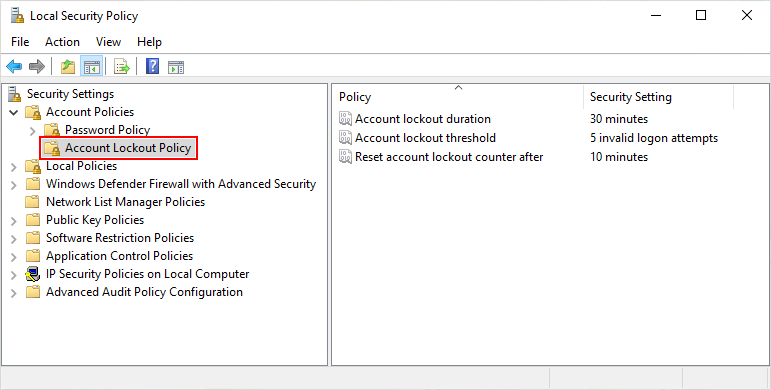Select the Account lockout duration policy name
The image size is (771, 390).
(x=423, y=119)
